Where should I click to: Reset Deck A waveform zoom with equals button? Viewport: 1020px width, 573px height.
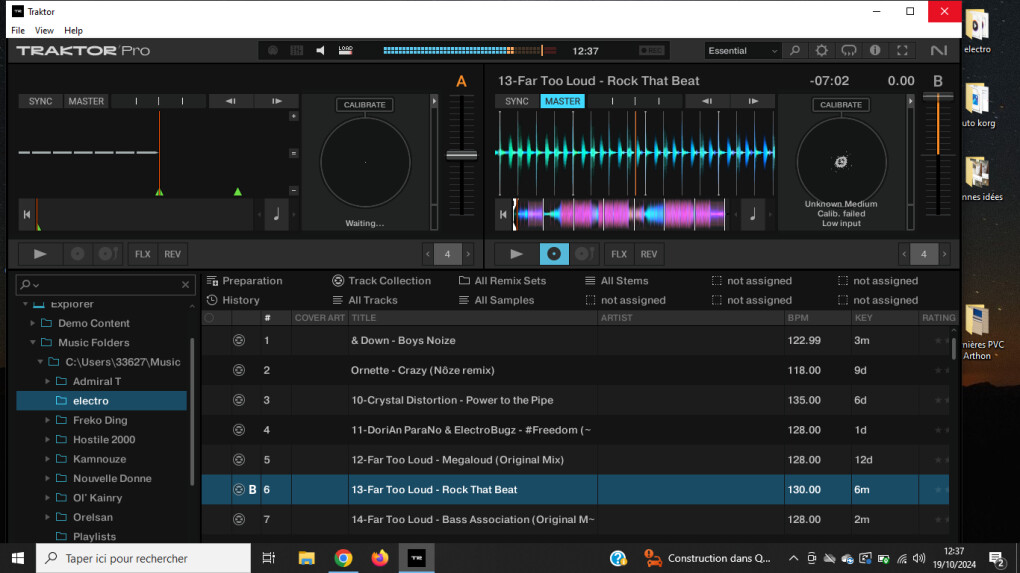pos(293,153)
